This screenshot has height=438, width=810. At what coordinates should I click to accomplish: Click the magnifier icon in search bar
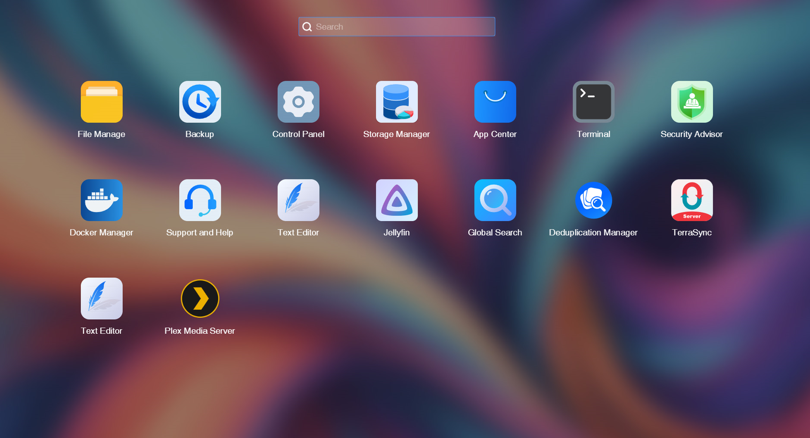(307, 27)
